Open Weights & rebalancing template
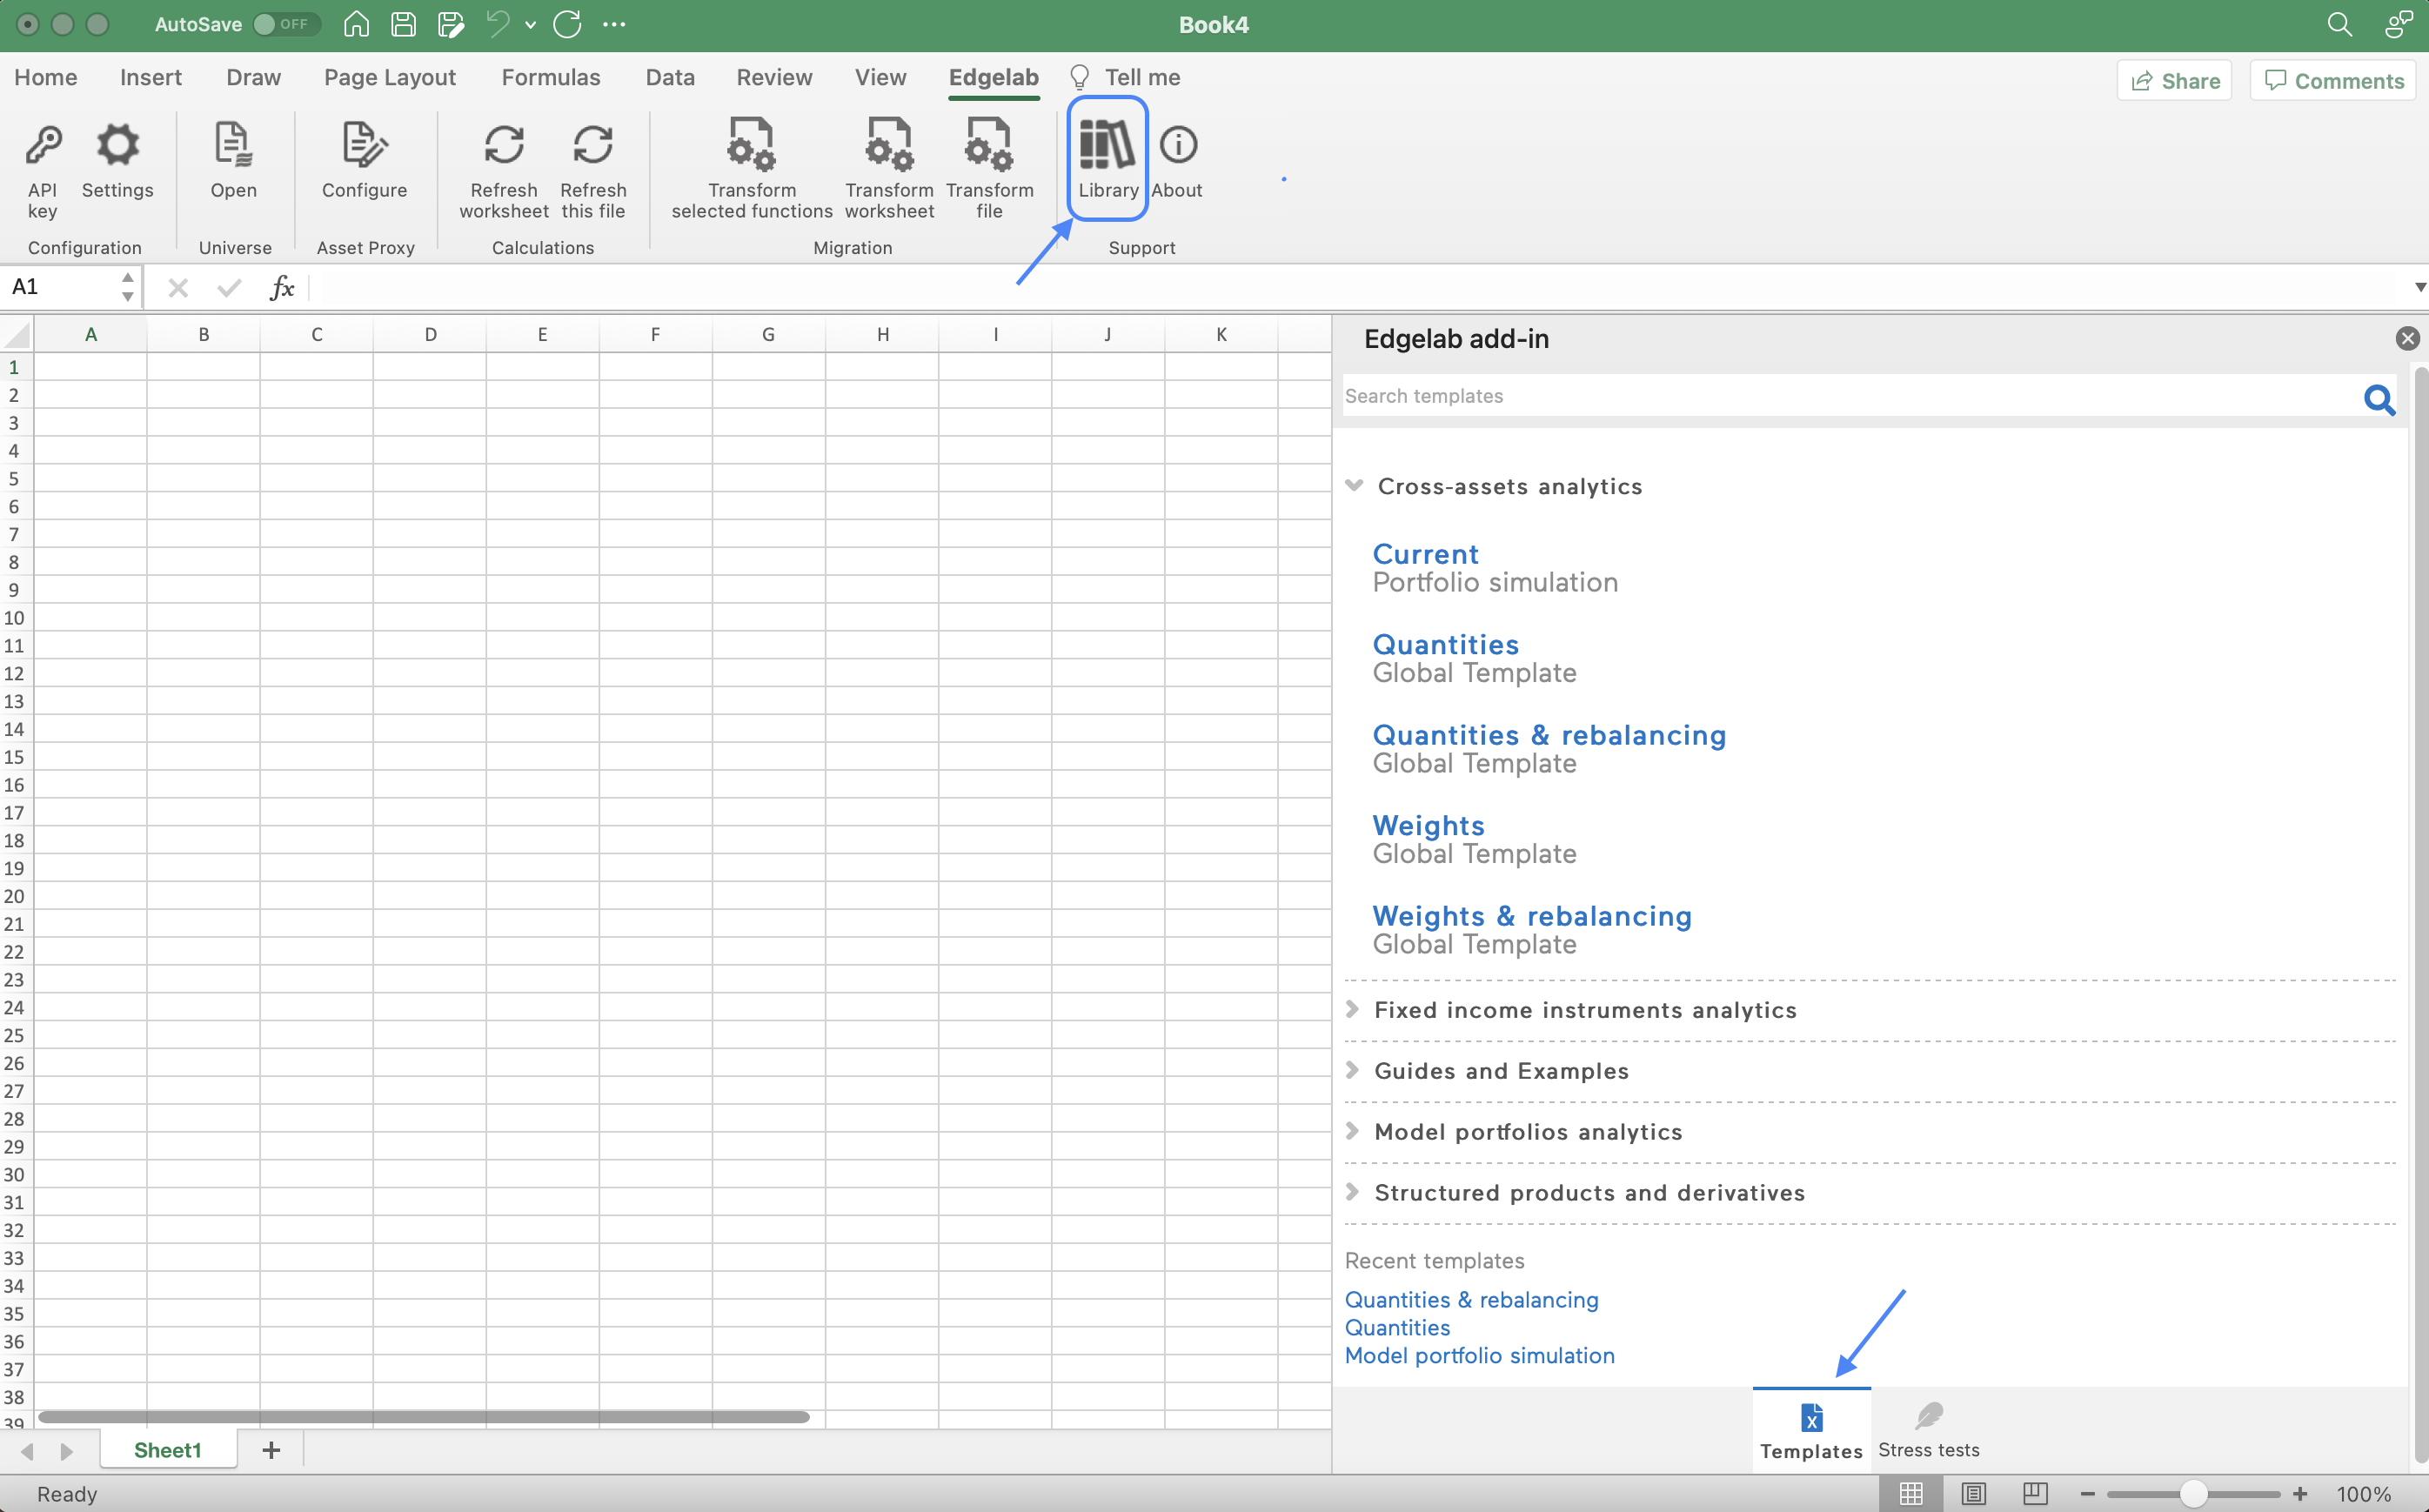The height and width of the screenshot is (1512, 2429). [1531, 929]
